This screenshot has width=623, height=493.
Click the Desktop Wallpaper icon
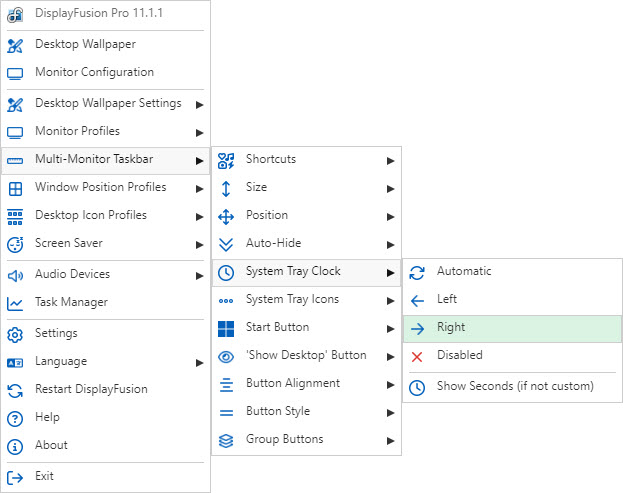point(15,44)
